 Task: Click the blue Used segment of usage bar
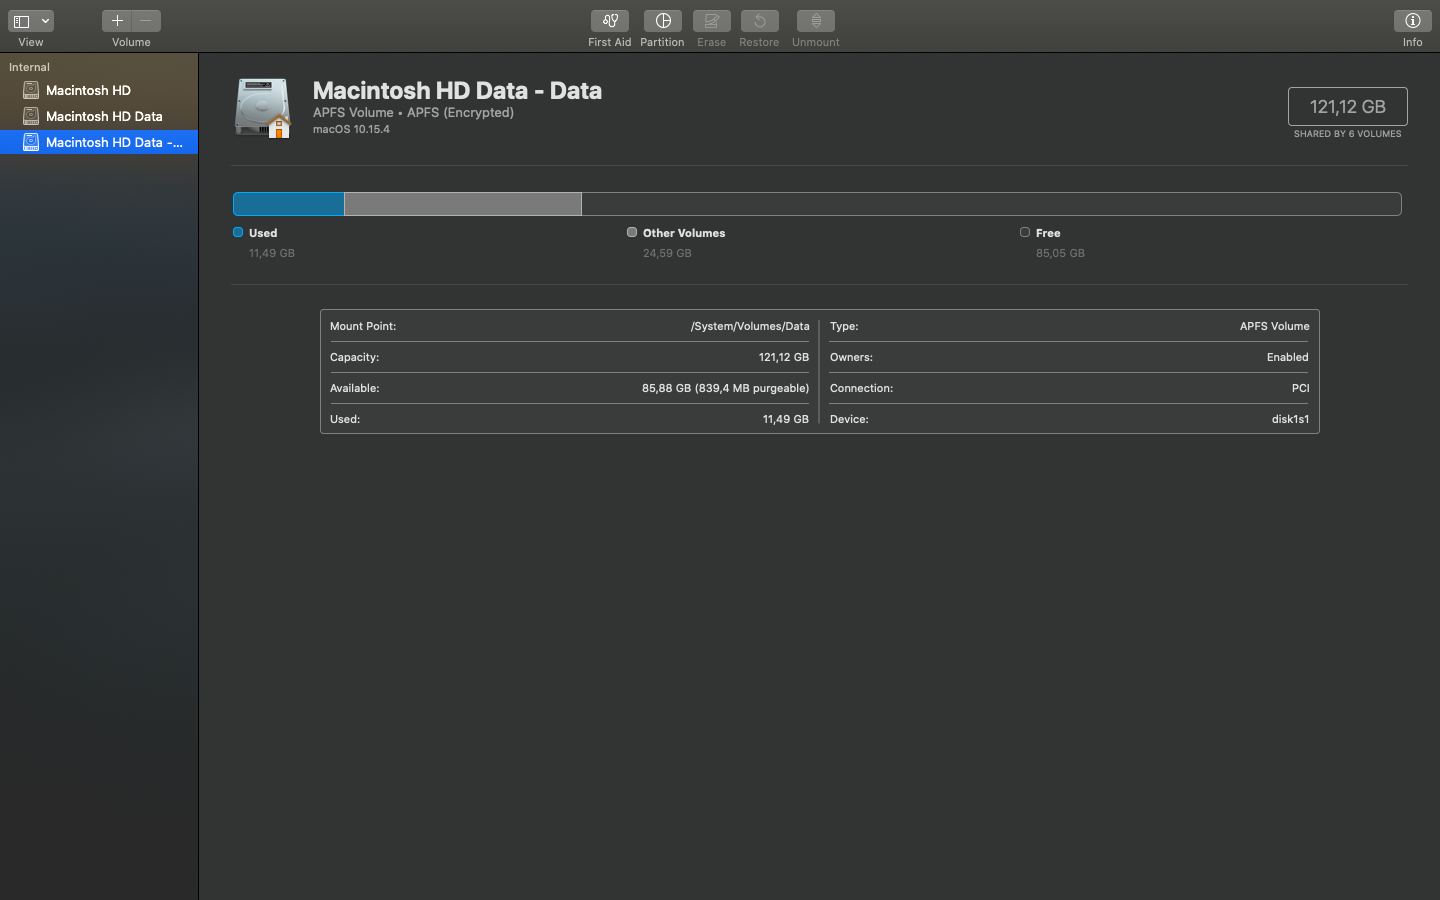[289, 204]
